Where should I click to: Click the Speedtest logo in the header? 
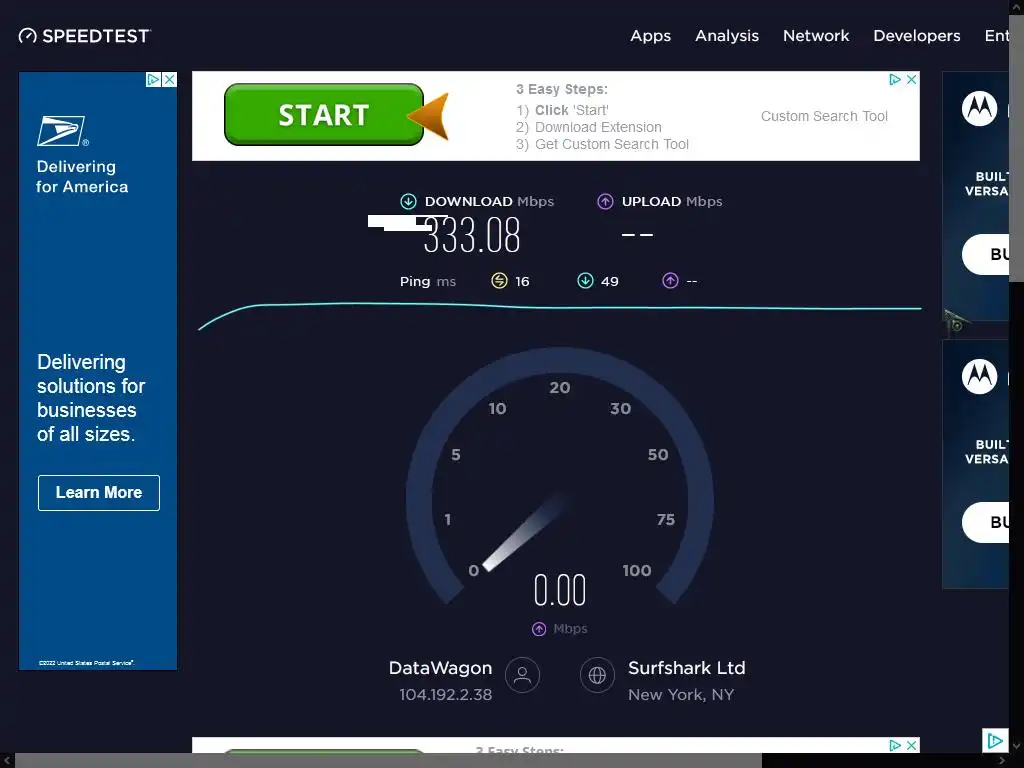tap(85, 36)
